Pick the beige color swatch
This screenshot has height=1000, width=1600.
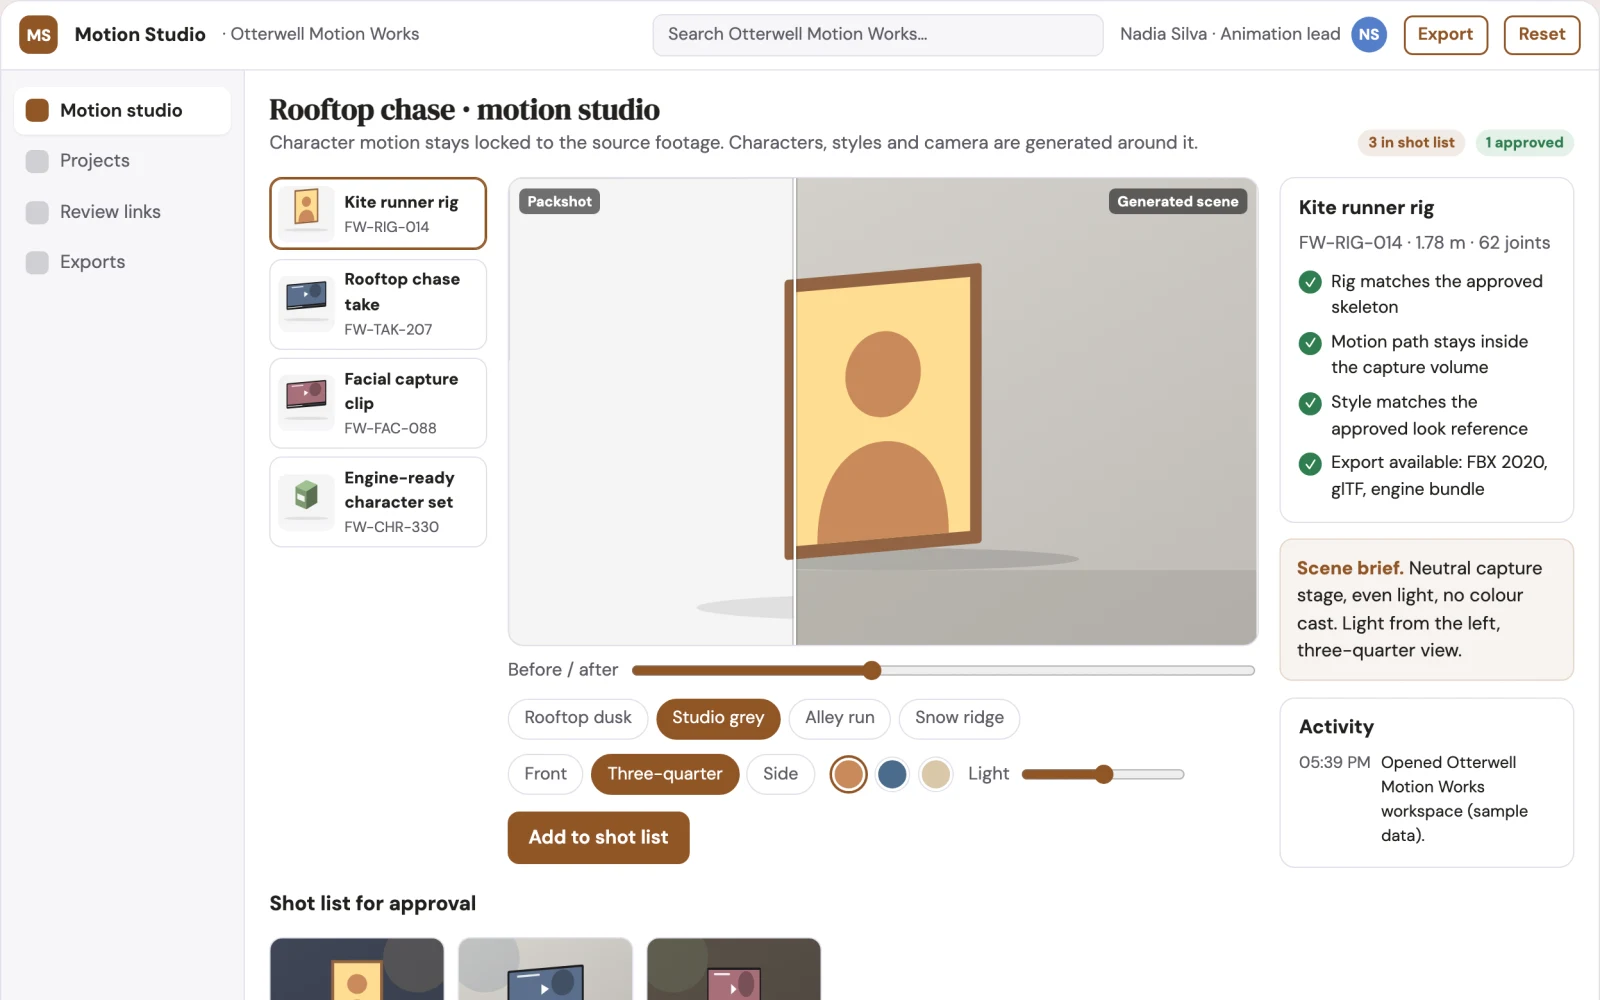936,774
